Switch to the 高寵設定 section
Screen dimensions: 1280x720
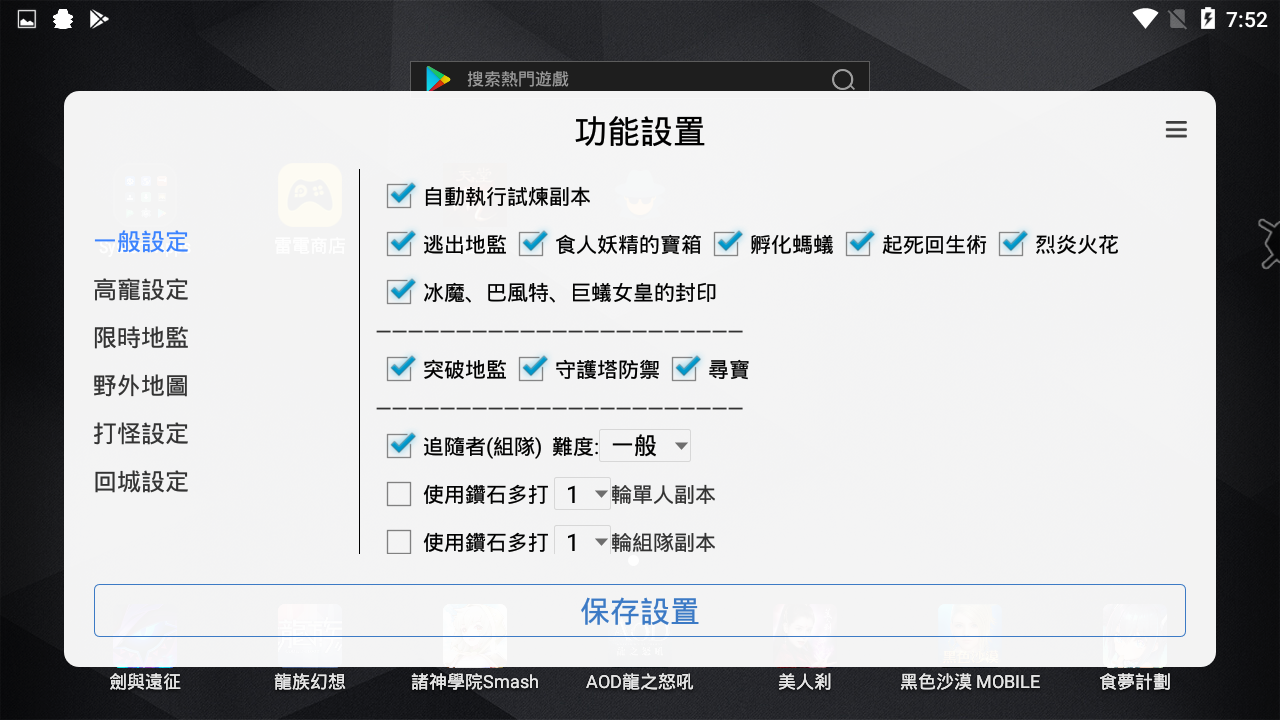click(x=140, y=290)
